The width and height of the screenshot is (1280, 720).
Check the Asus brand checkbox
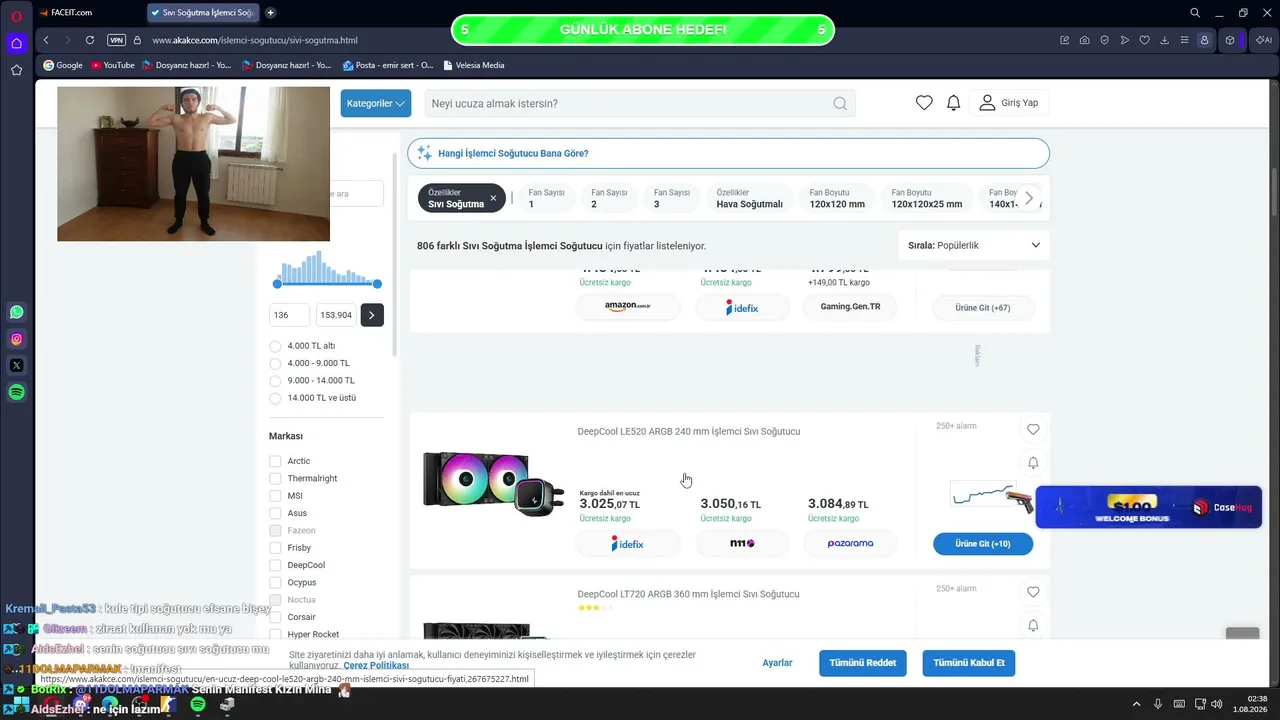pyautogui.click(x=275, y=513)
